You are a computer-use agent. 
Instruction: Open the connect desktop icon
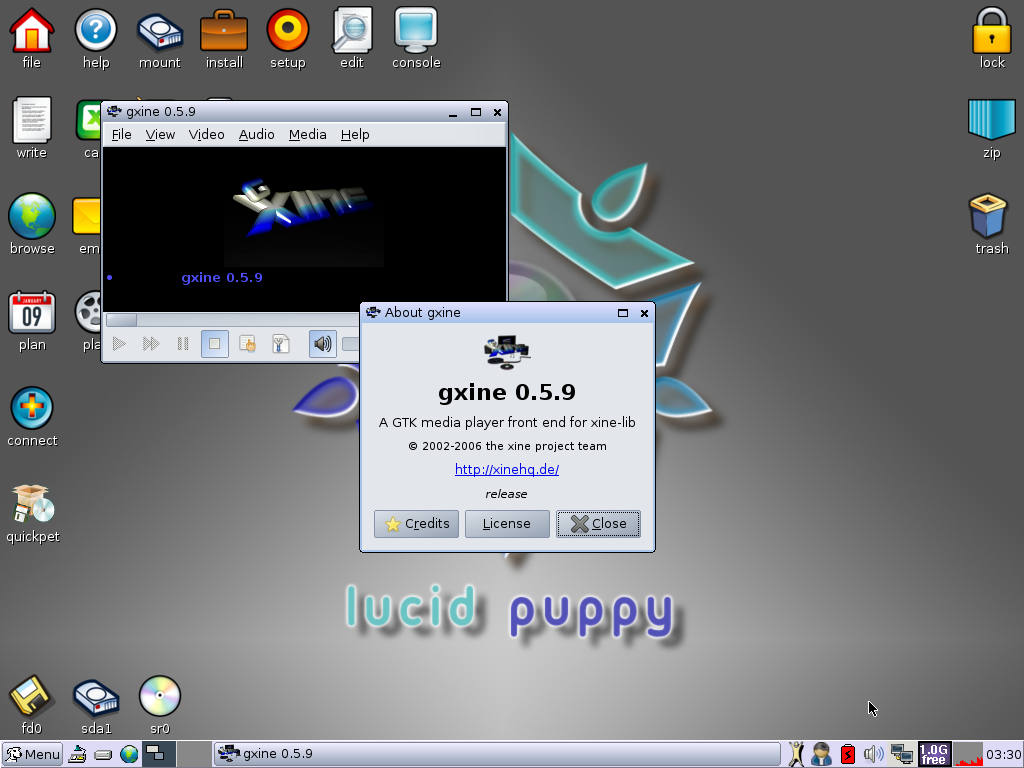[x=31, y=417]
